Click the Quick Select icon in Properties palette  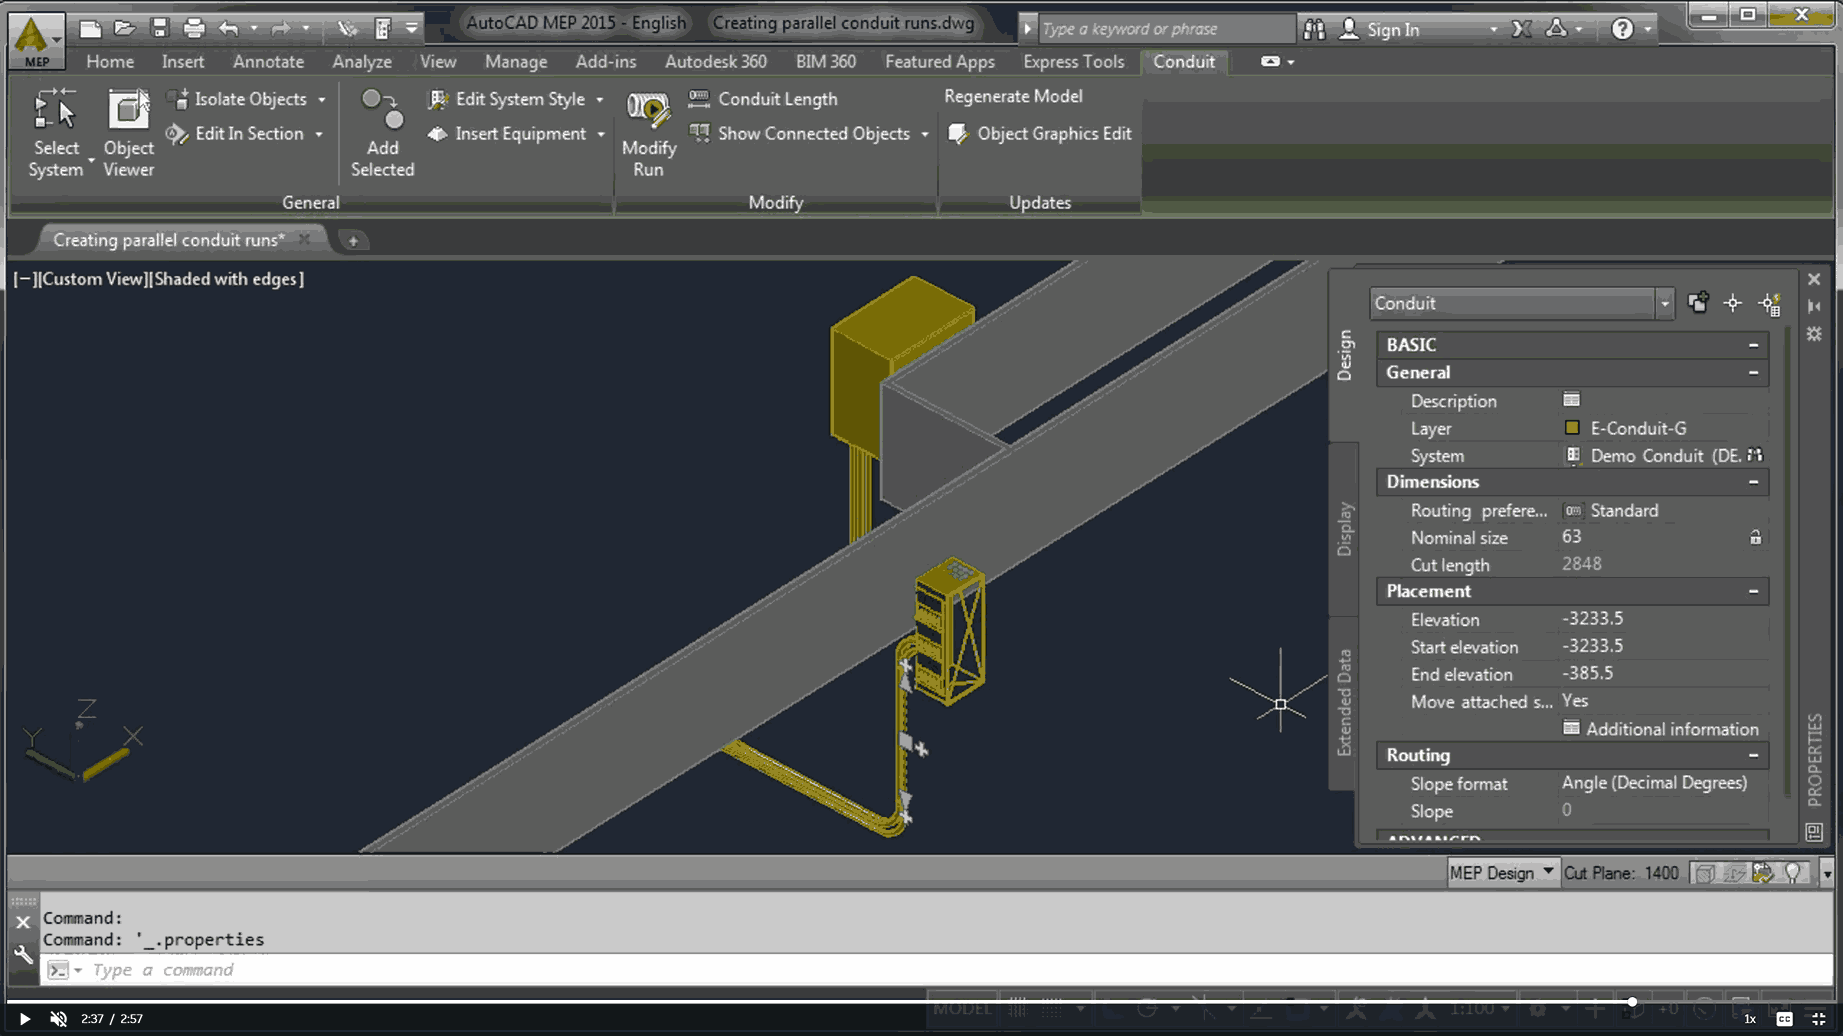(x=1770, y=304)
